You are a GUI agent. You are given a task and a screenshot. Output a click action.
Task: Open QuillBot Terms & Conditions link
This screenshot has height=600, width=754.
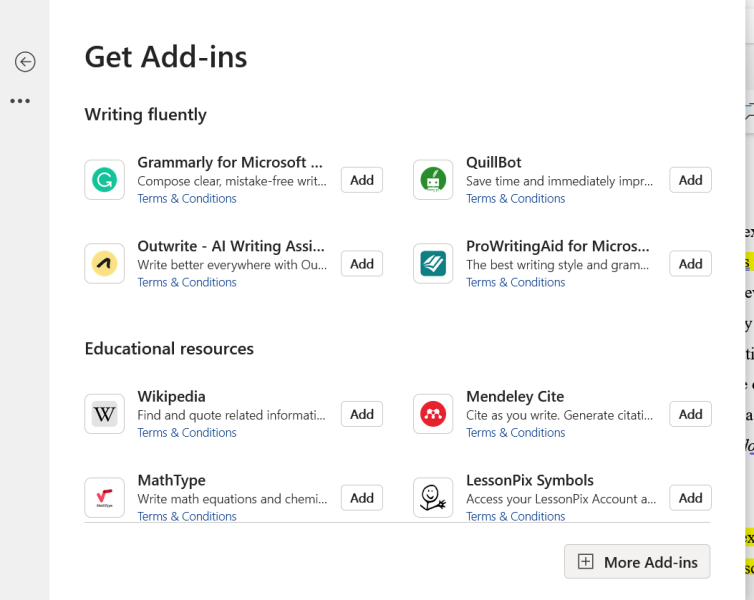tap(515, 199)
